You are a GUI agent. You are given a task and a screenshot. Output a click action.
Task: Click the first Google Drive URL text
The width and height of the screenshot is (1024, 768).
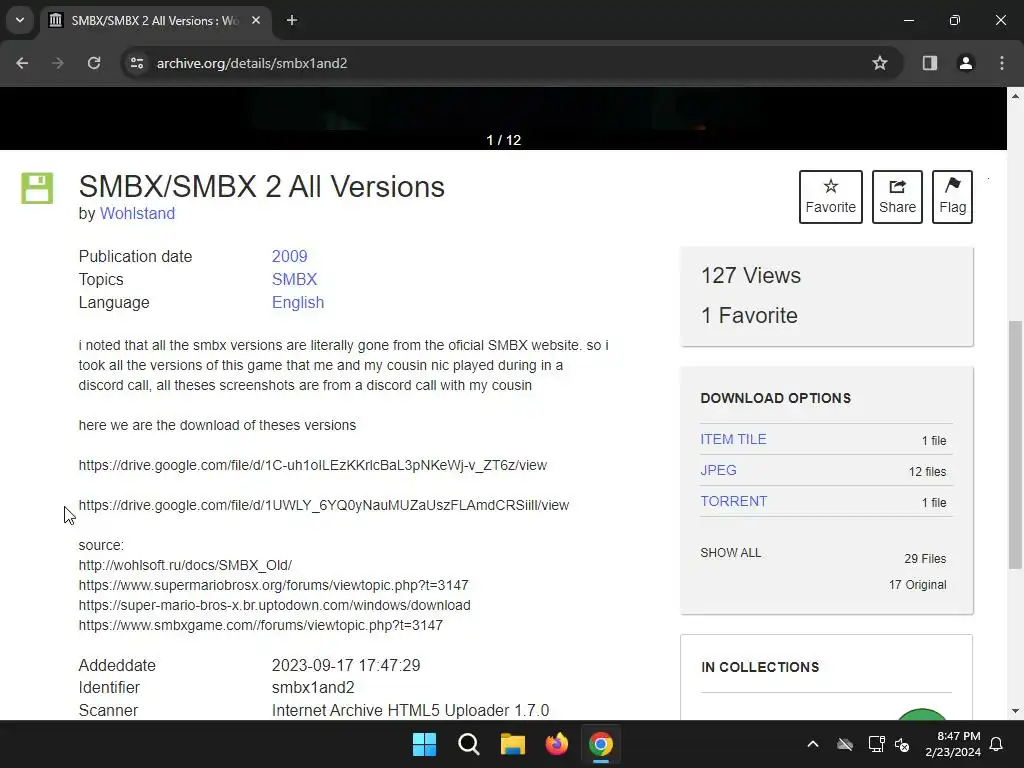[x=313, y=465]
